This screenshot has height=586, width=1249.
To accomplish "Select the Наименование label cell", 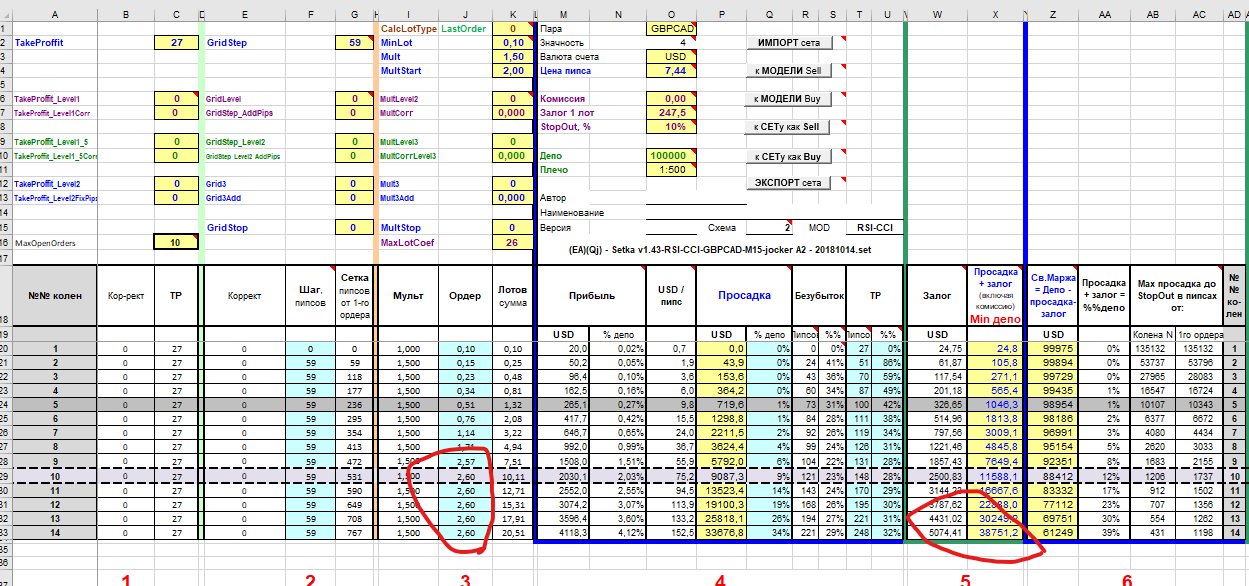I will pyautogui.click(x=572, y=213).
